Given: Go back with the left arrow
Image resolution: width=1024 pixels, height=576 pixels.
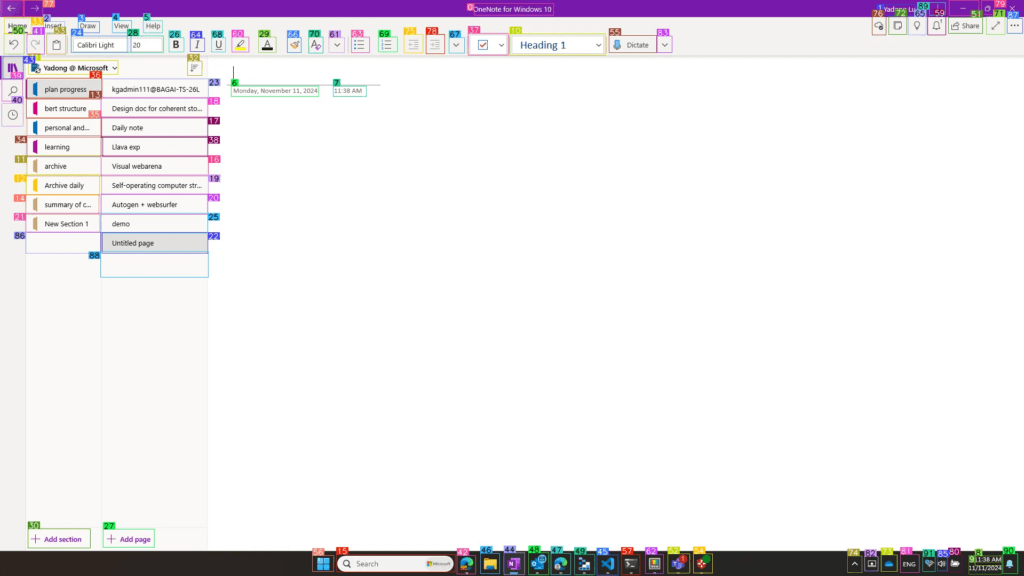Looking at the screenshot, I should [x=11, y=8].
